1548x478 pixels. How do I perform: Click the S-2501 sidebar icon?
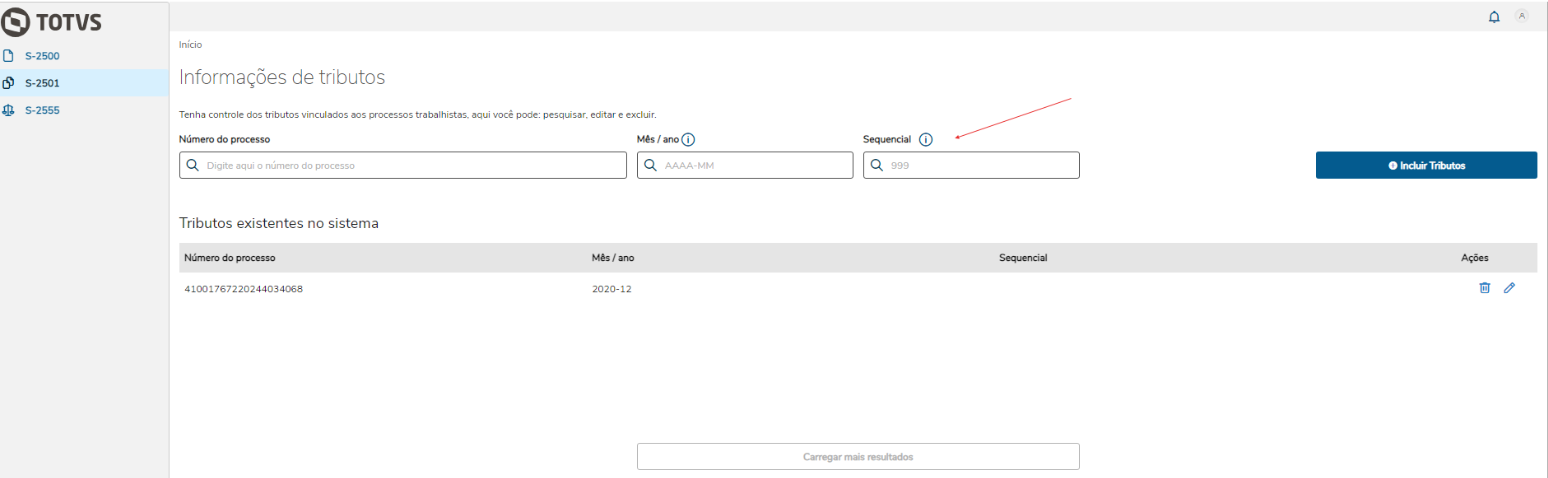(8, 83)
